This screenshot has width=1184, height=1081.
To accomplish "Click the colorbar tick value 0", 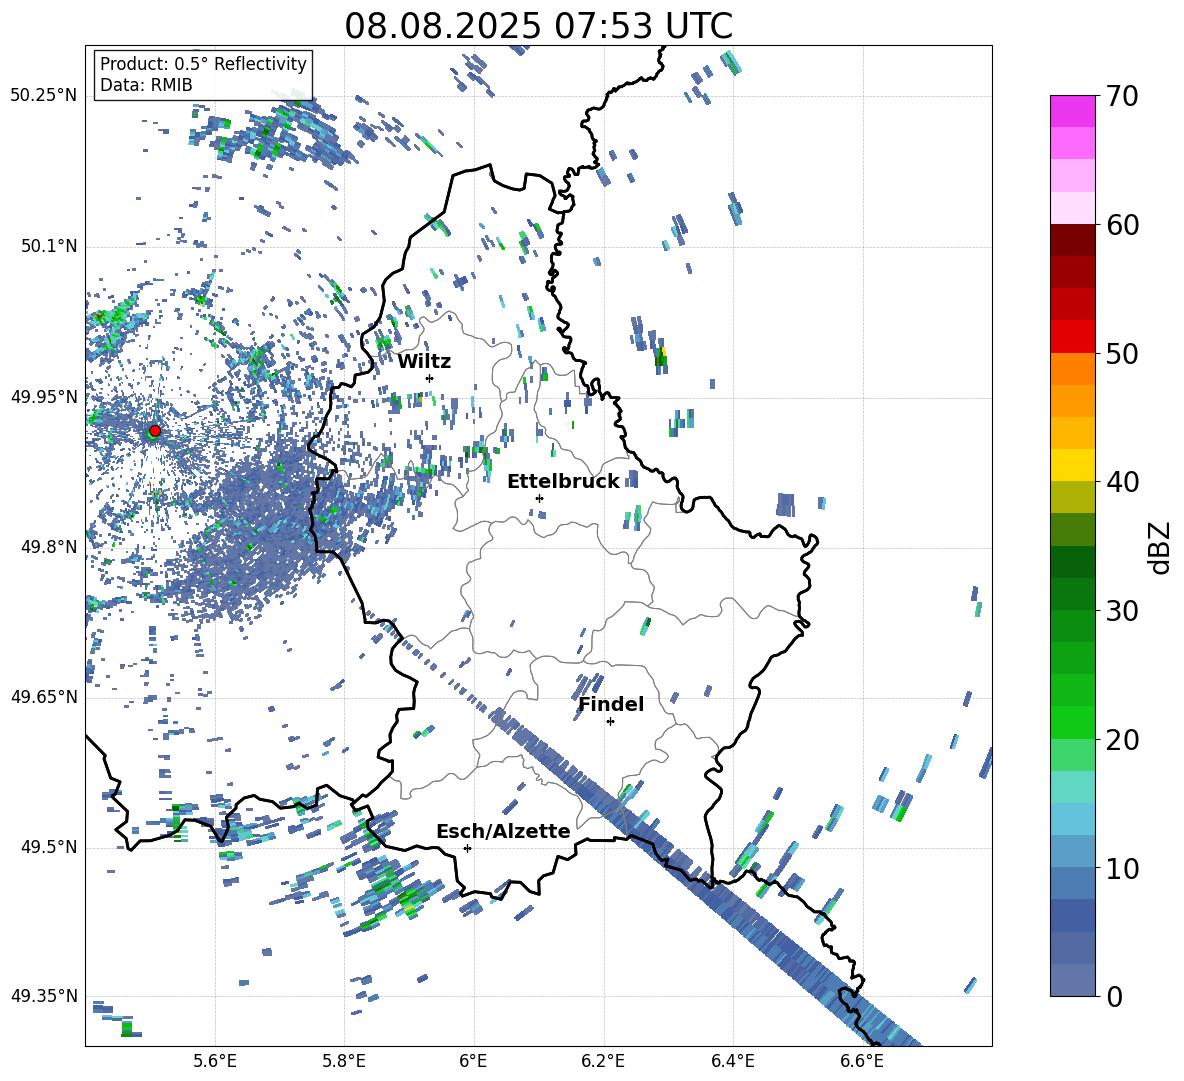I will (x=1115, y=996).
